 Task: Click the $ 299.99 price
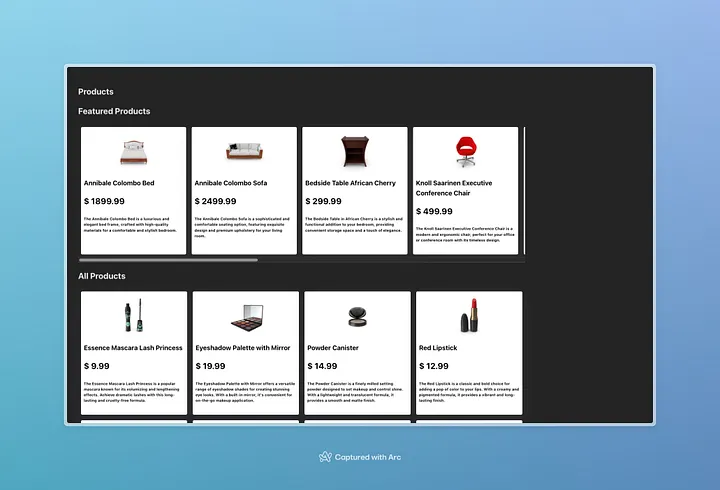323,201
